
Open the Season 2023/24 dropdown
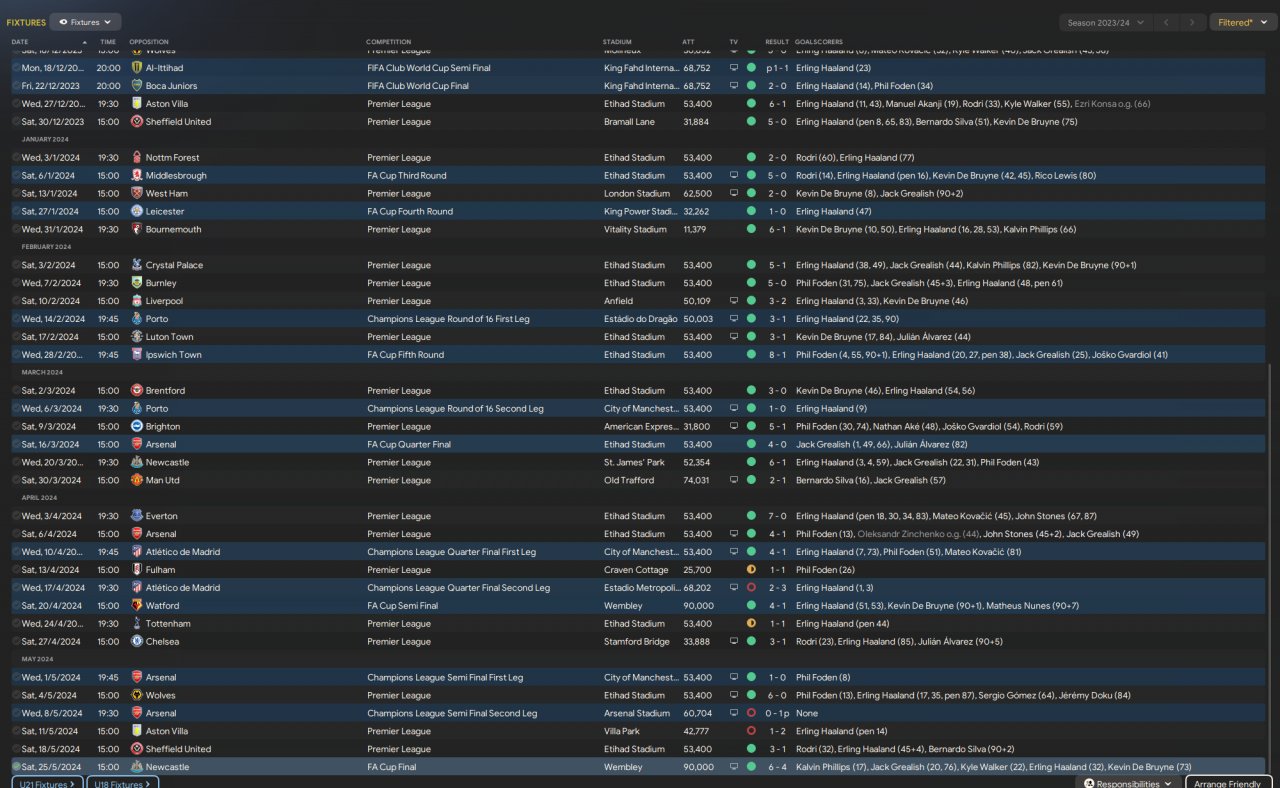pyautogui.click(x=1105, y=22)
